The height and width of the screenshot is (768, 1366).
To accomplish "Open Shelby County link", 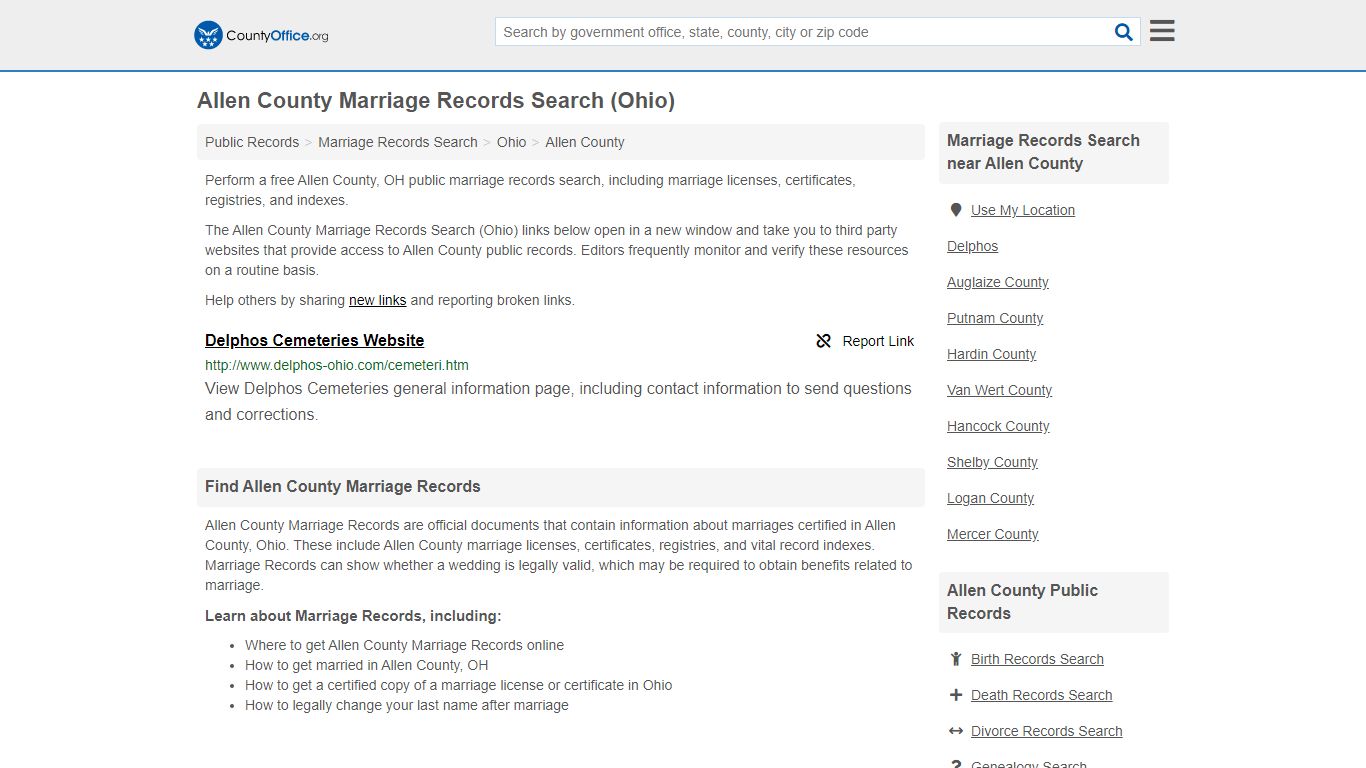I will click(992, 462).
